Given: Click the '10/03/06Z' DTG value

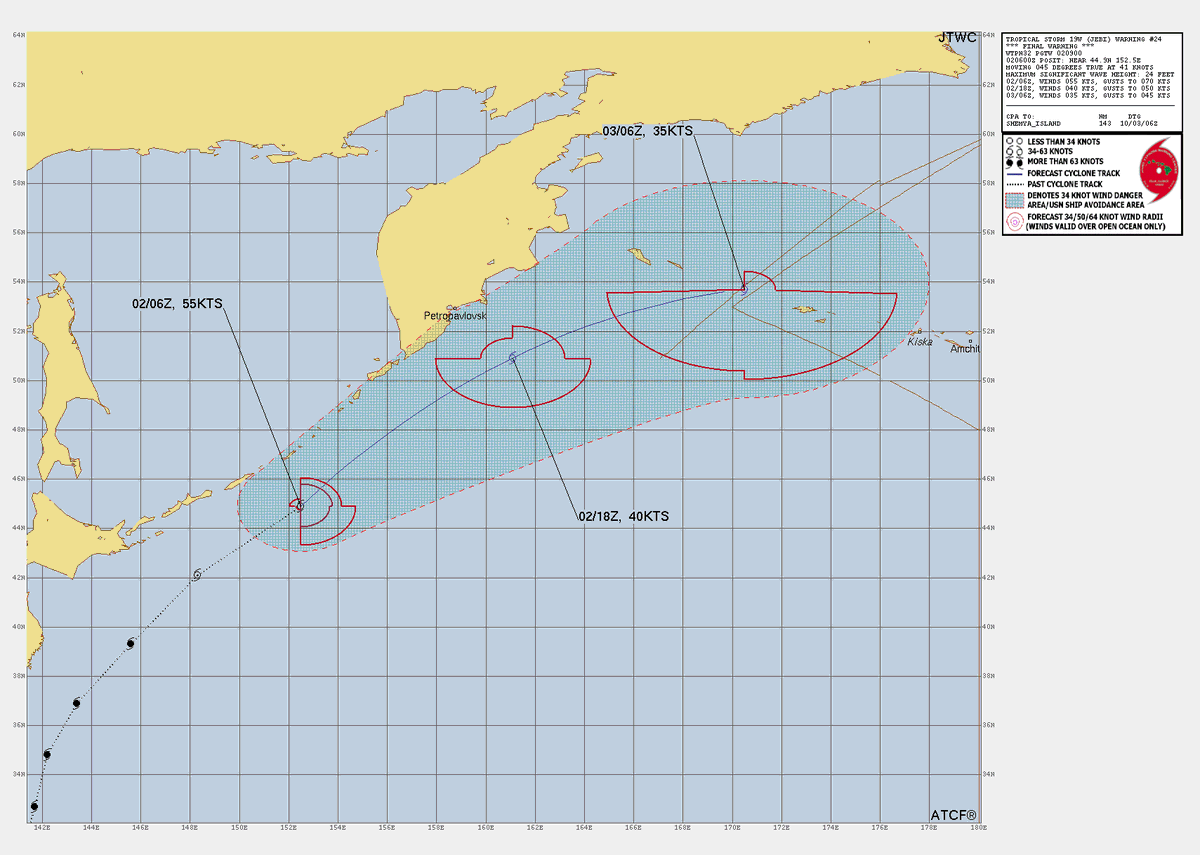Looking at the screenshot, I should [x=1139, y=124].
